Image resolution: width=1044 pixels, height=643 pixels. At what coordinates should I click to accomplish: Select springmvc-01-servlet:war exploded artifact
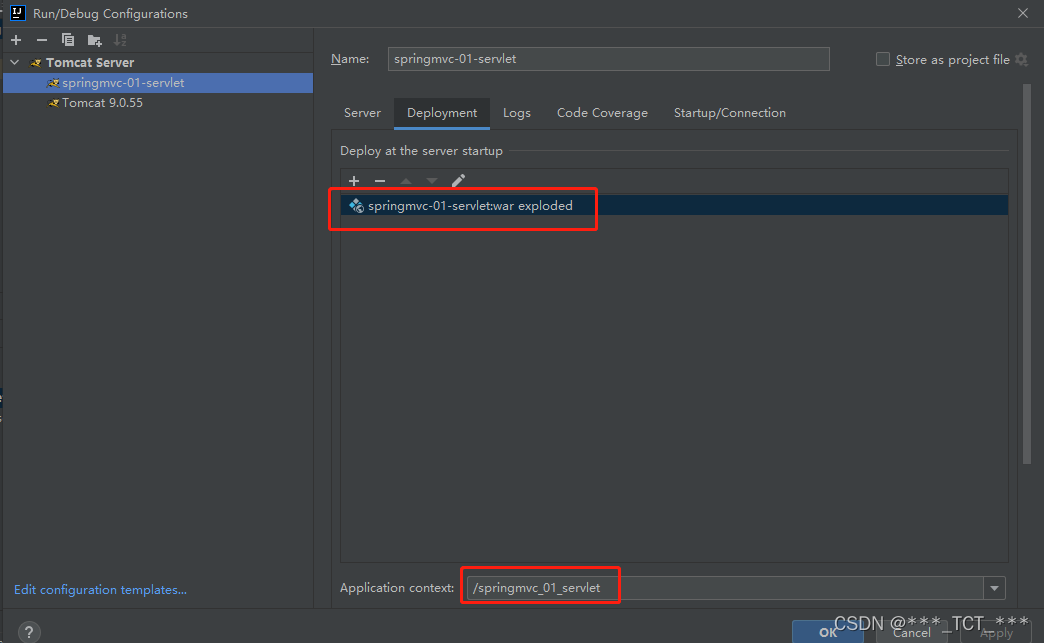click(x=674, y=206)
